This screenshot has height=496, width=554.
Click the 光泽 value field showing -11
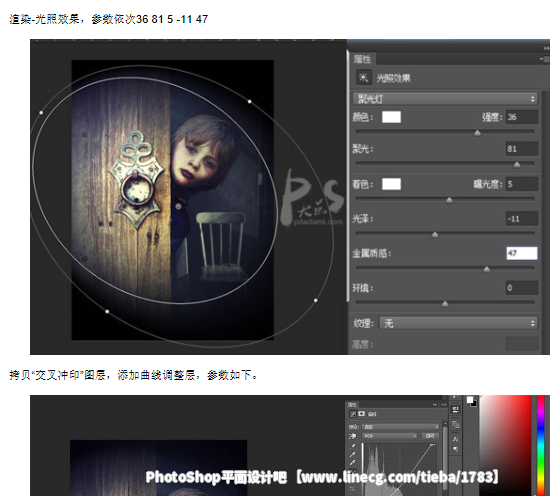[x=521, y=219]
